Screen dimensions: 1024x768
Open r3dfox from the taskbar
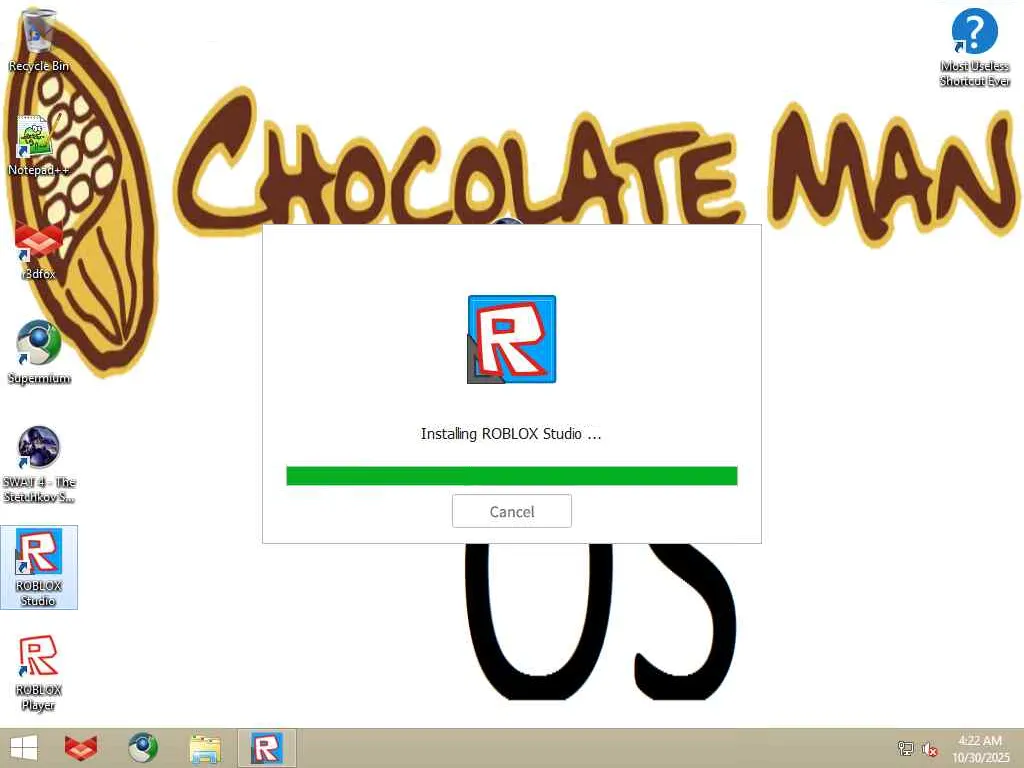point(81,748)
